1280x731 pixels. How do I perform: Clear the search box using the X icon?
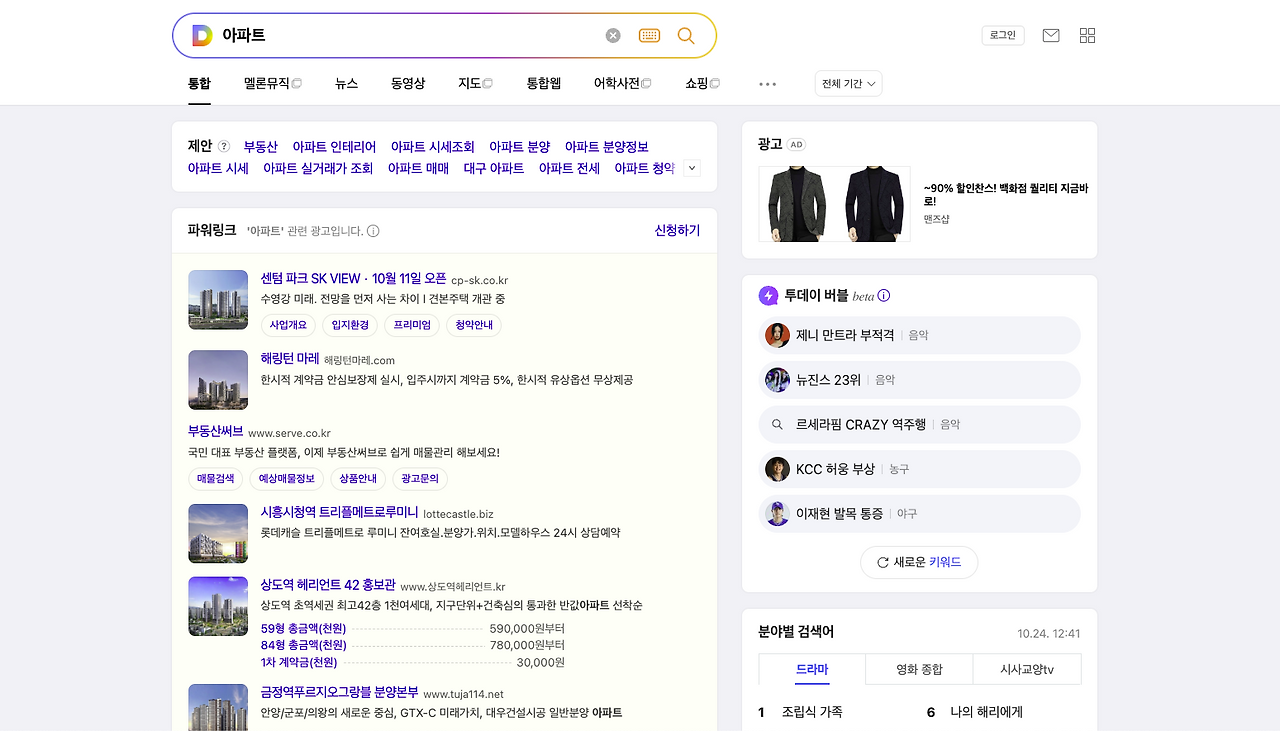tap(612, 35)
